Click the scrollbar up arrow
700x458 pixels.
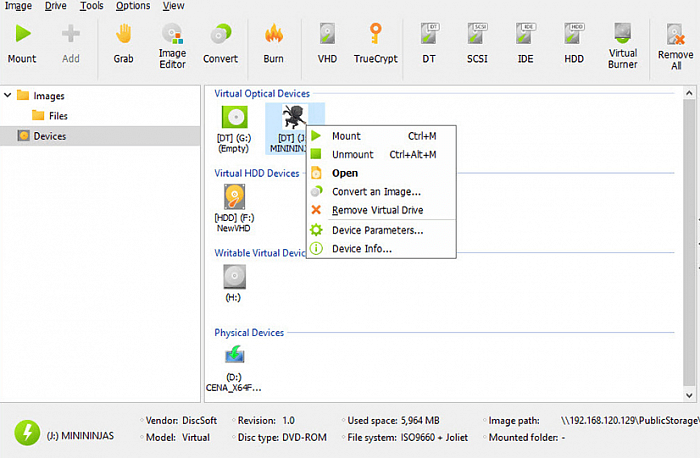point(689,93)
